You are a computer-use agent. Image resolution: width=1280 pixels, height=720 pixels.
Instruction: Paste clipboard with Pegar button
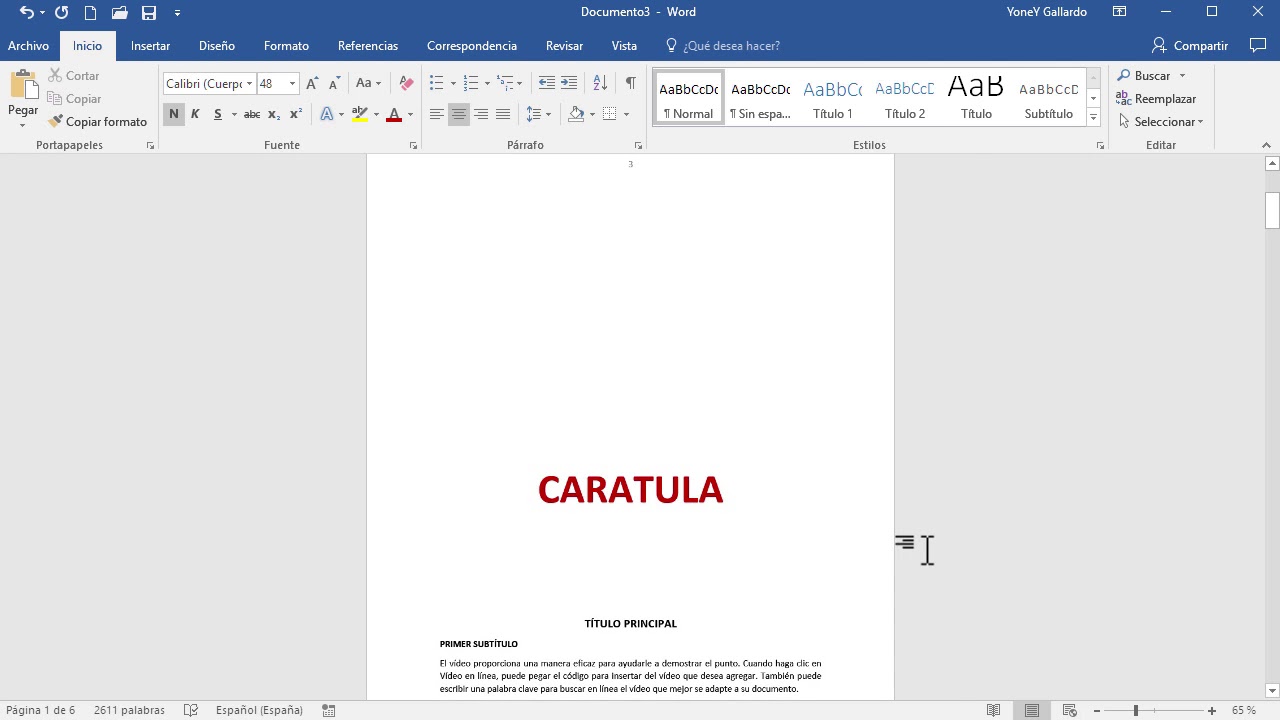pos(23,98)
